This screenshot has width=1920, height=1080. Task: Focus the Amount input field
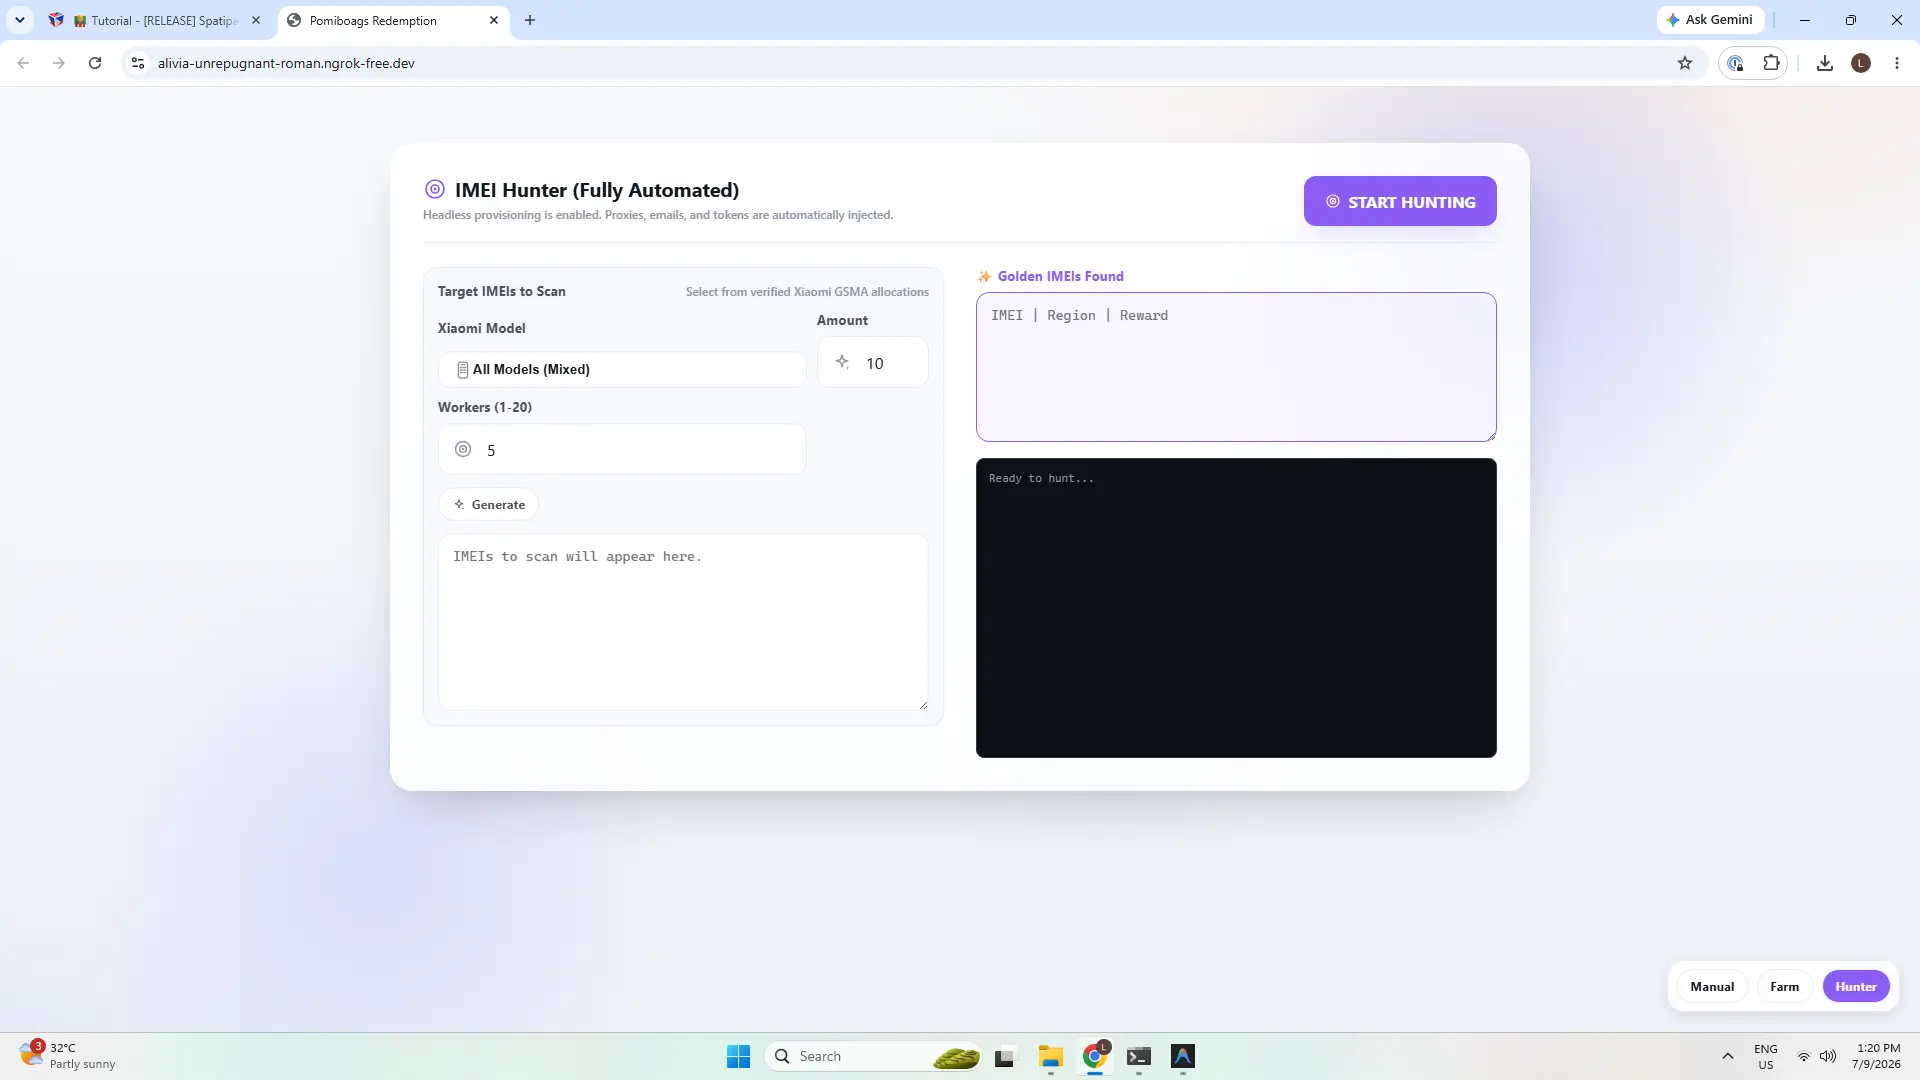click(x=873, y=362)
